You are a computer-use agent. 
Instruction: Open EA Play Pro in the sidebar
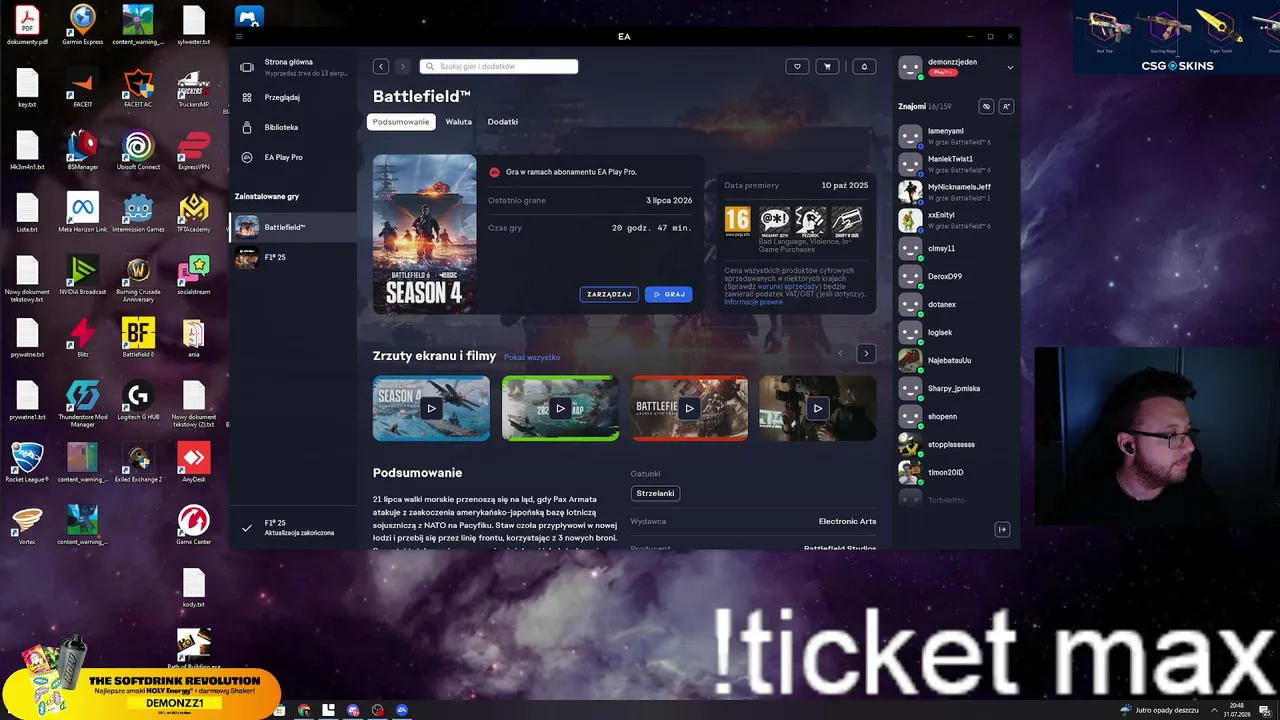pos(293,157)
